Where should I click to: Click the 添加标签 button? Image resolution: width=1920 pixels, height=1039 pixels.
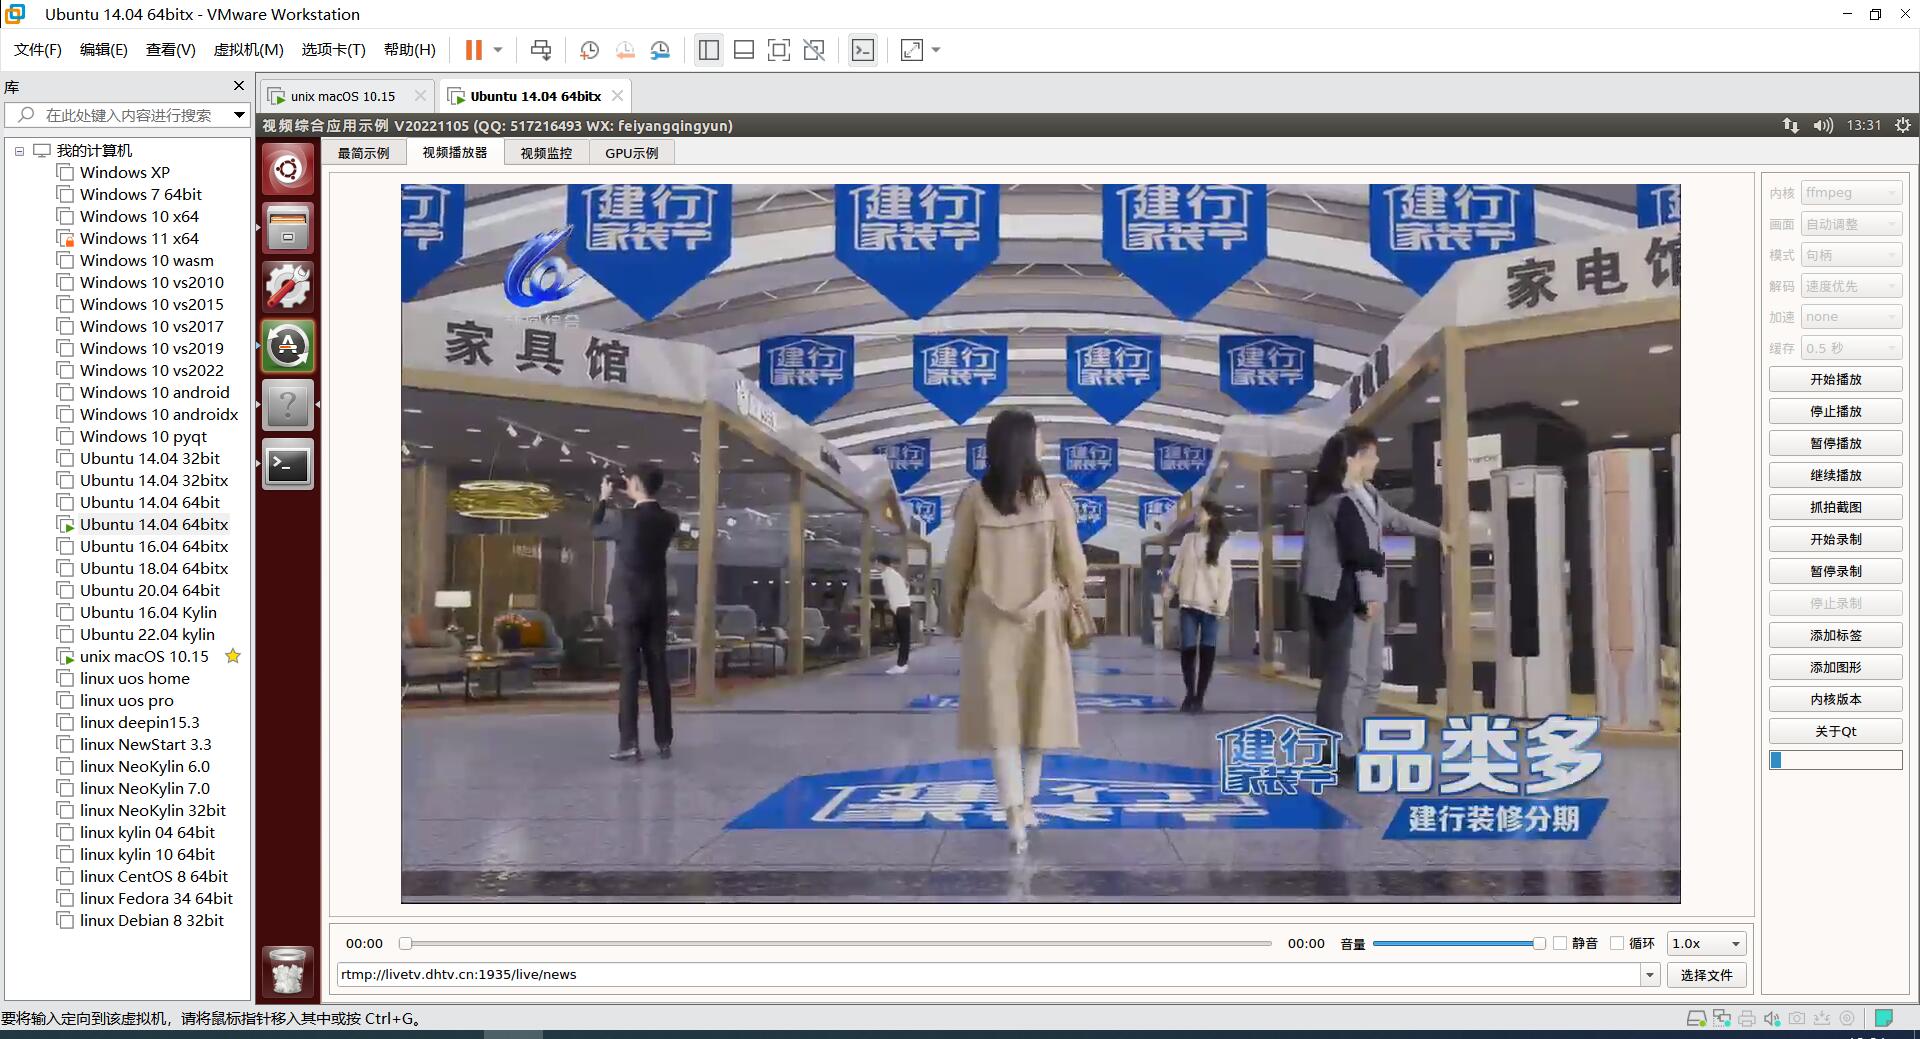(1835, 636)
